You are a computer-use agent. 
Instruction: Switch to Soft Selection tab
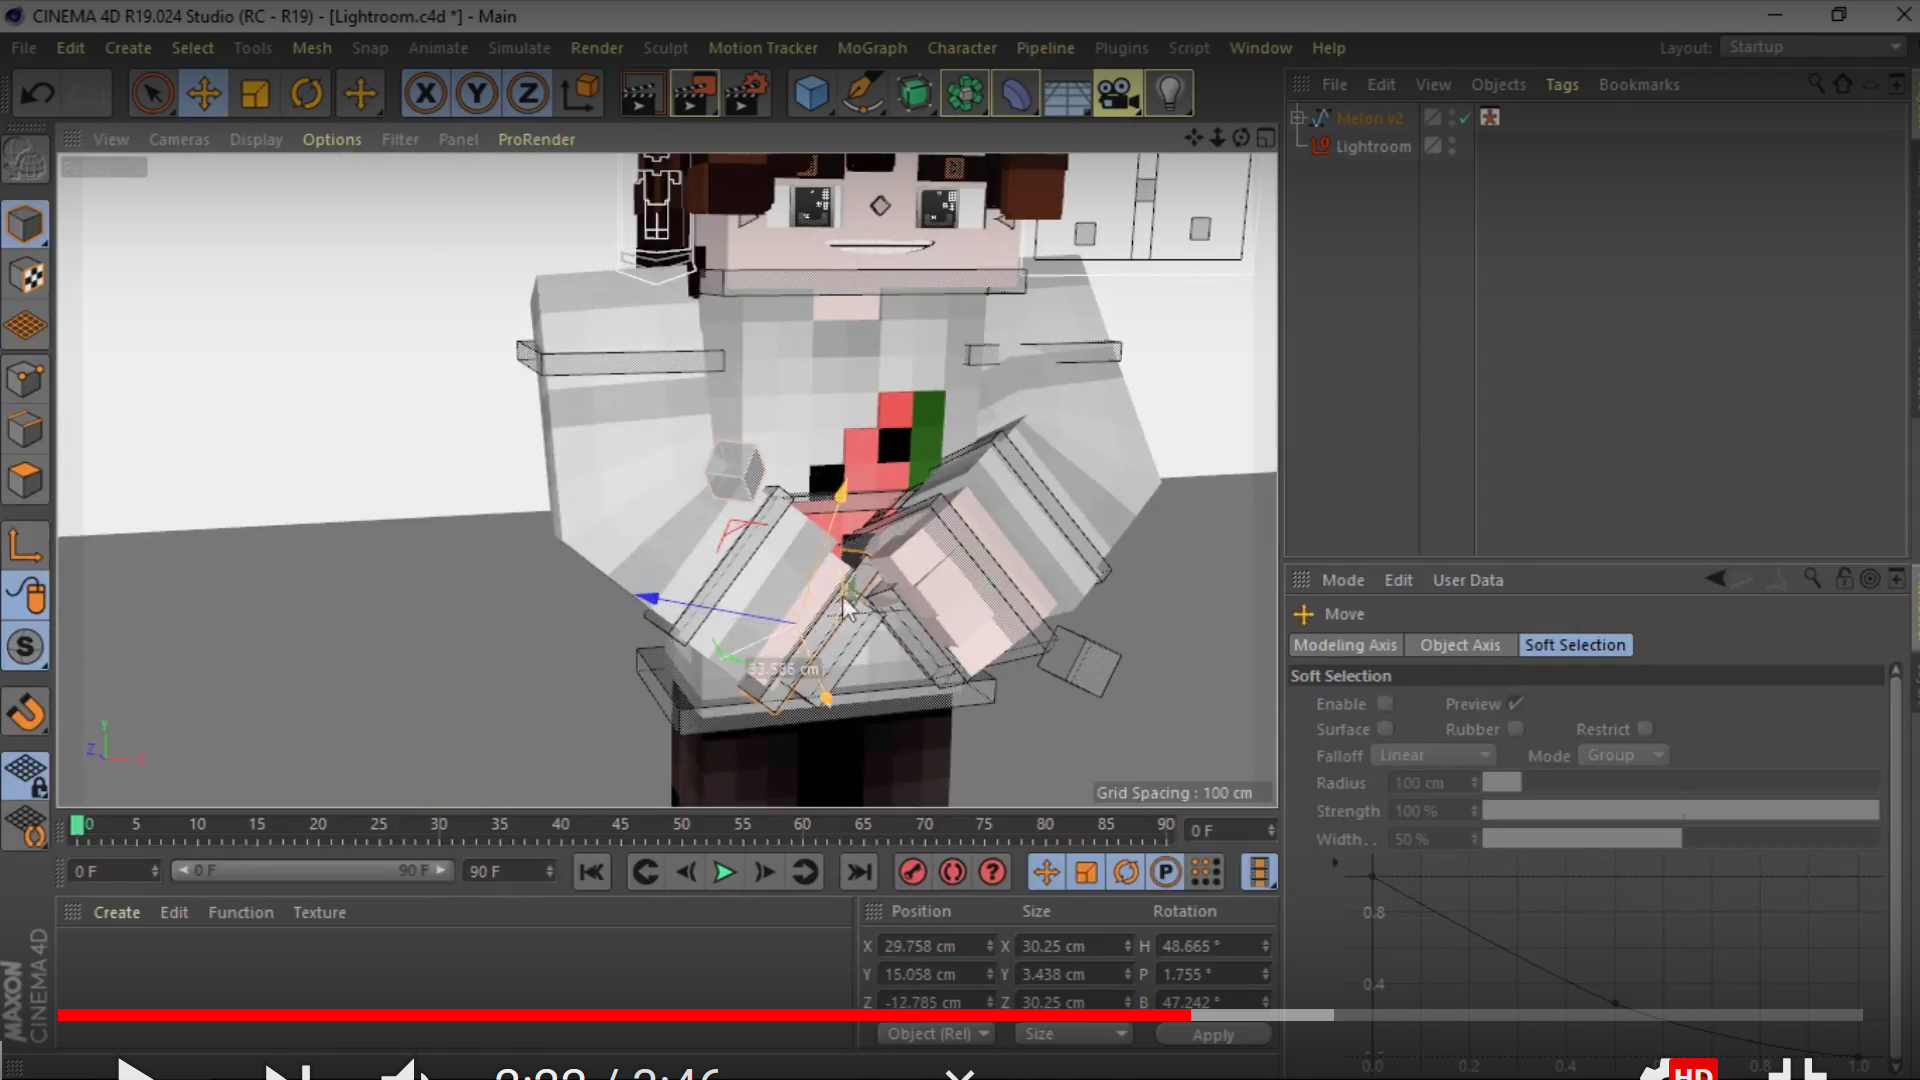click(1575, 645)
